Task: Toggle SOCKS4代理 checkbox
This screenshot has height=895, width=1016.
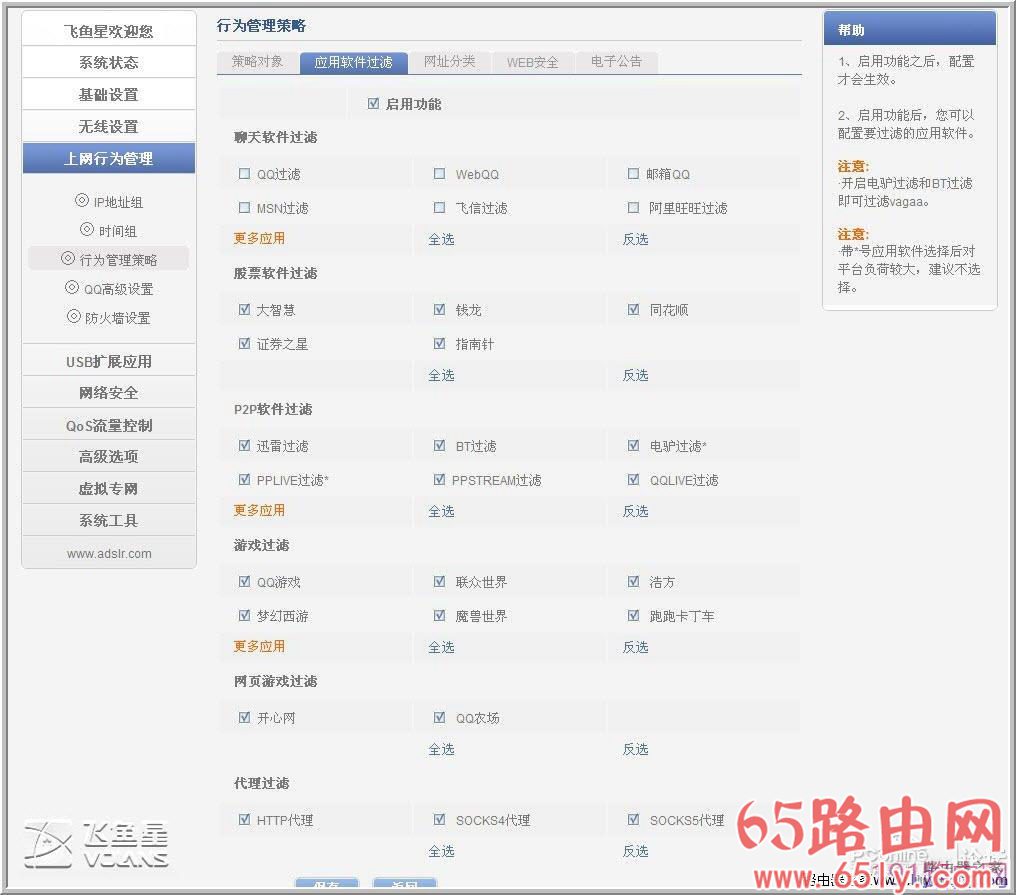Action: pos(439,819)
